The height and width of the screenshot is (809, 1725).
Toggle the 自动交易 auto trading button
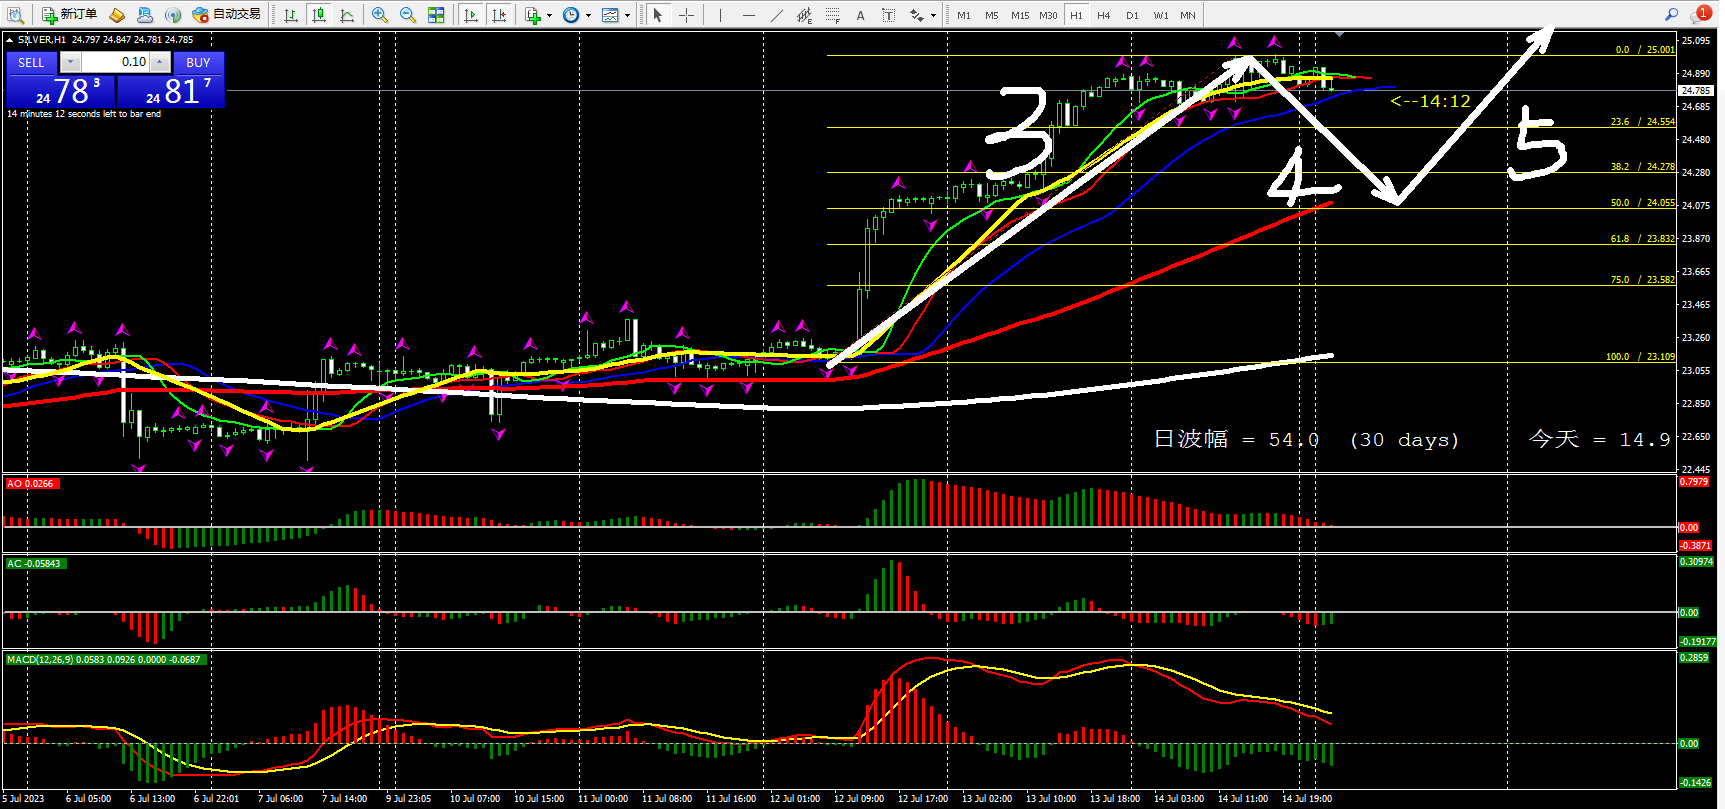tap(227, 14)
